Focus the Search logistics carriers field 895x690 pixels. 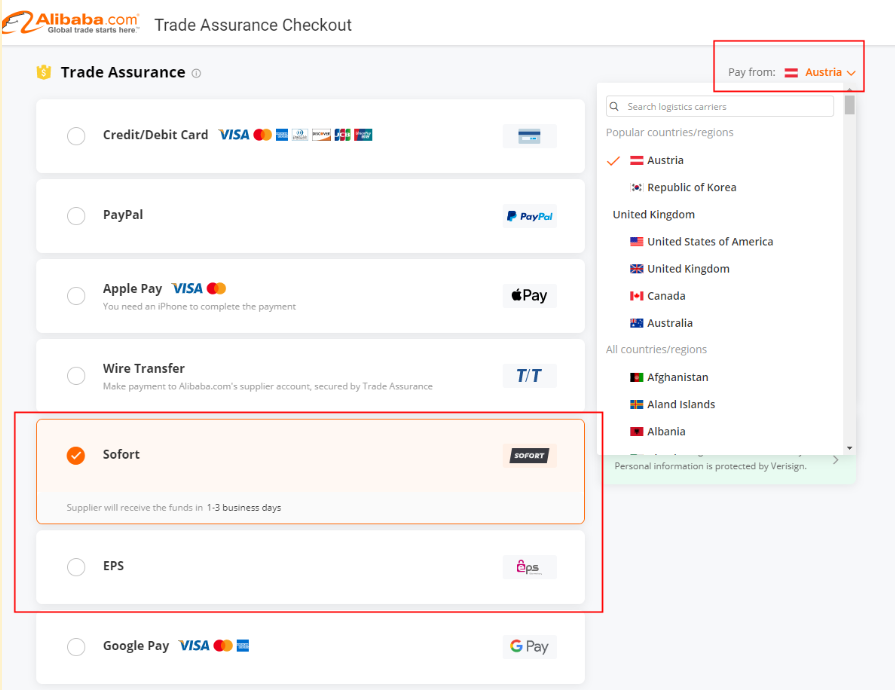pos(720,106)
